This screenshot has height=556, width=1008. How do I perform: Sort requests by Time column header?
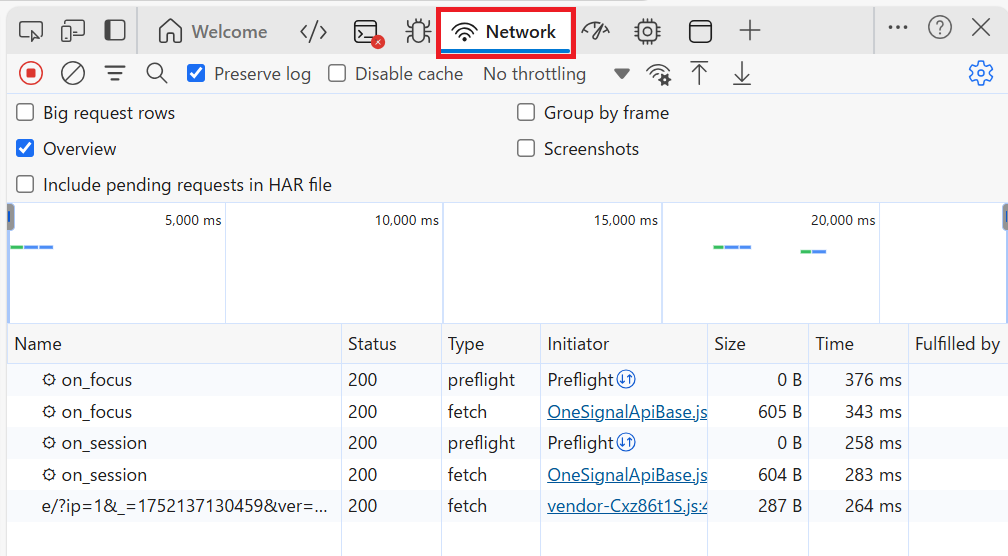click(x=834, y=344)
